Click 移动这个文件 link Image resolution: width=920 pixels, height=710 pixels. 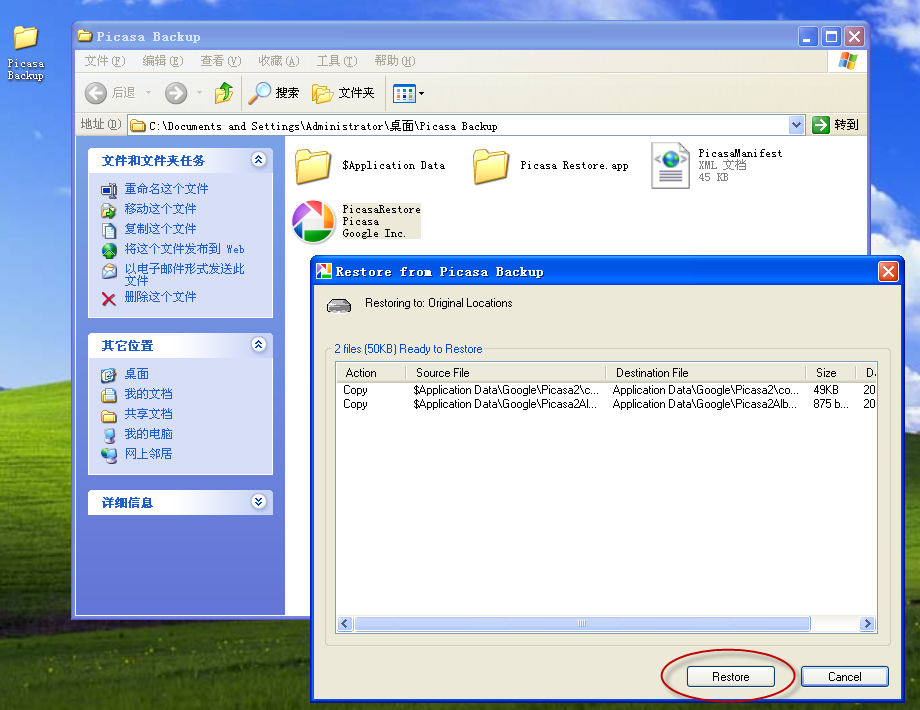pos(160,209)
